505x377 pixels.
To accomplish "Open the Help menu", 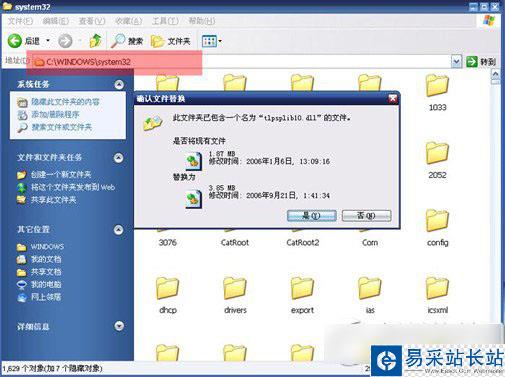I will (202, 21).
